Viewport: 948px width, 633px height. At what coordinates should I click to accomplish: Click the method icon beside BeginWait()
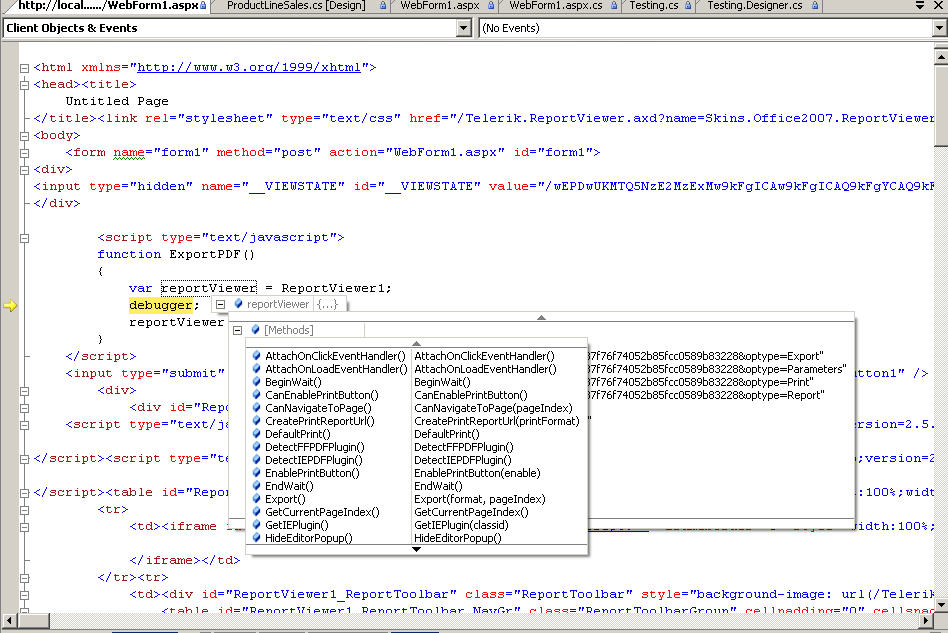(256, 381)
